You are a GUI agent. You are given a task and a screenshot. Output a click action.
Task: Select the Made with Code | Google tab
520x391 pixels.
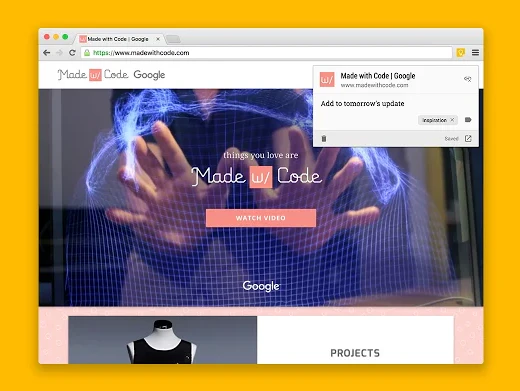[x=118, y=39]
